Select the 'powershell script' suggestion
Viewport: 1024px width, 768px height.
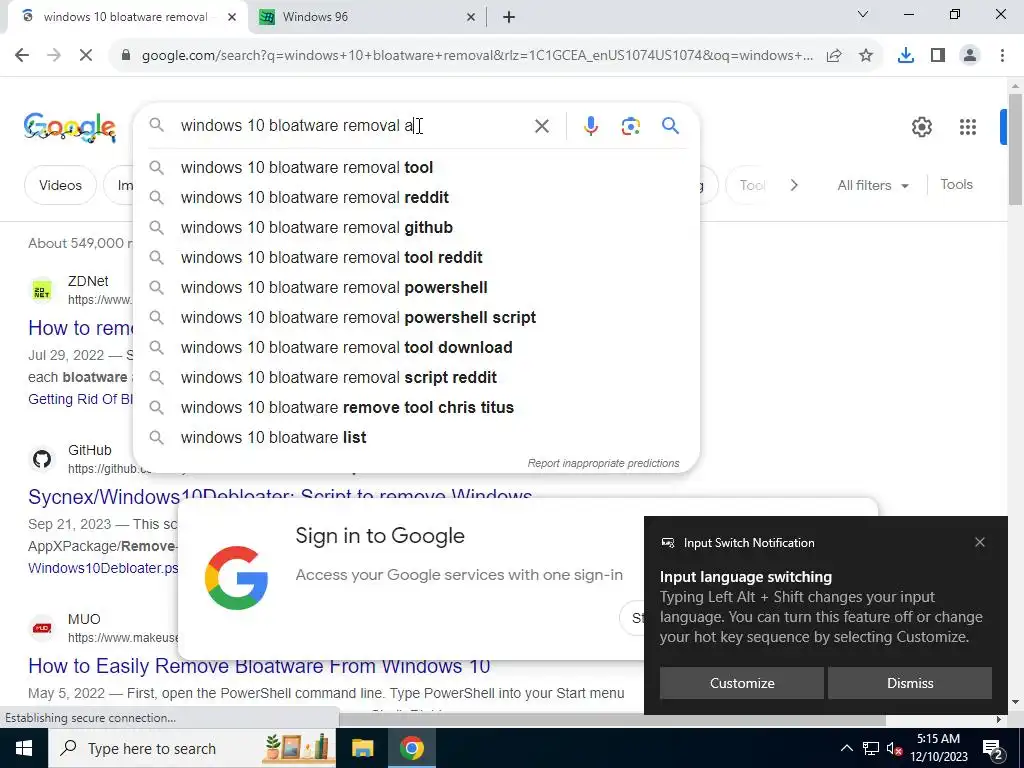coord(416,317)
